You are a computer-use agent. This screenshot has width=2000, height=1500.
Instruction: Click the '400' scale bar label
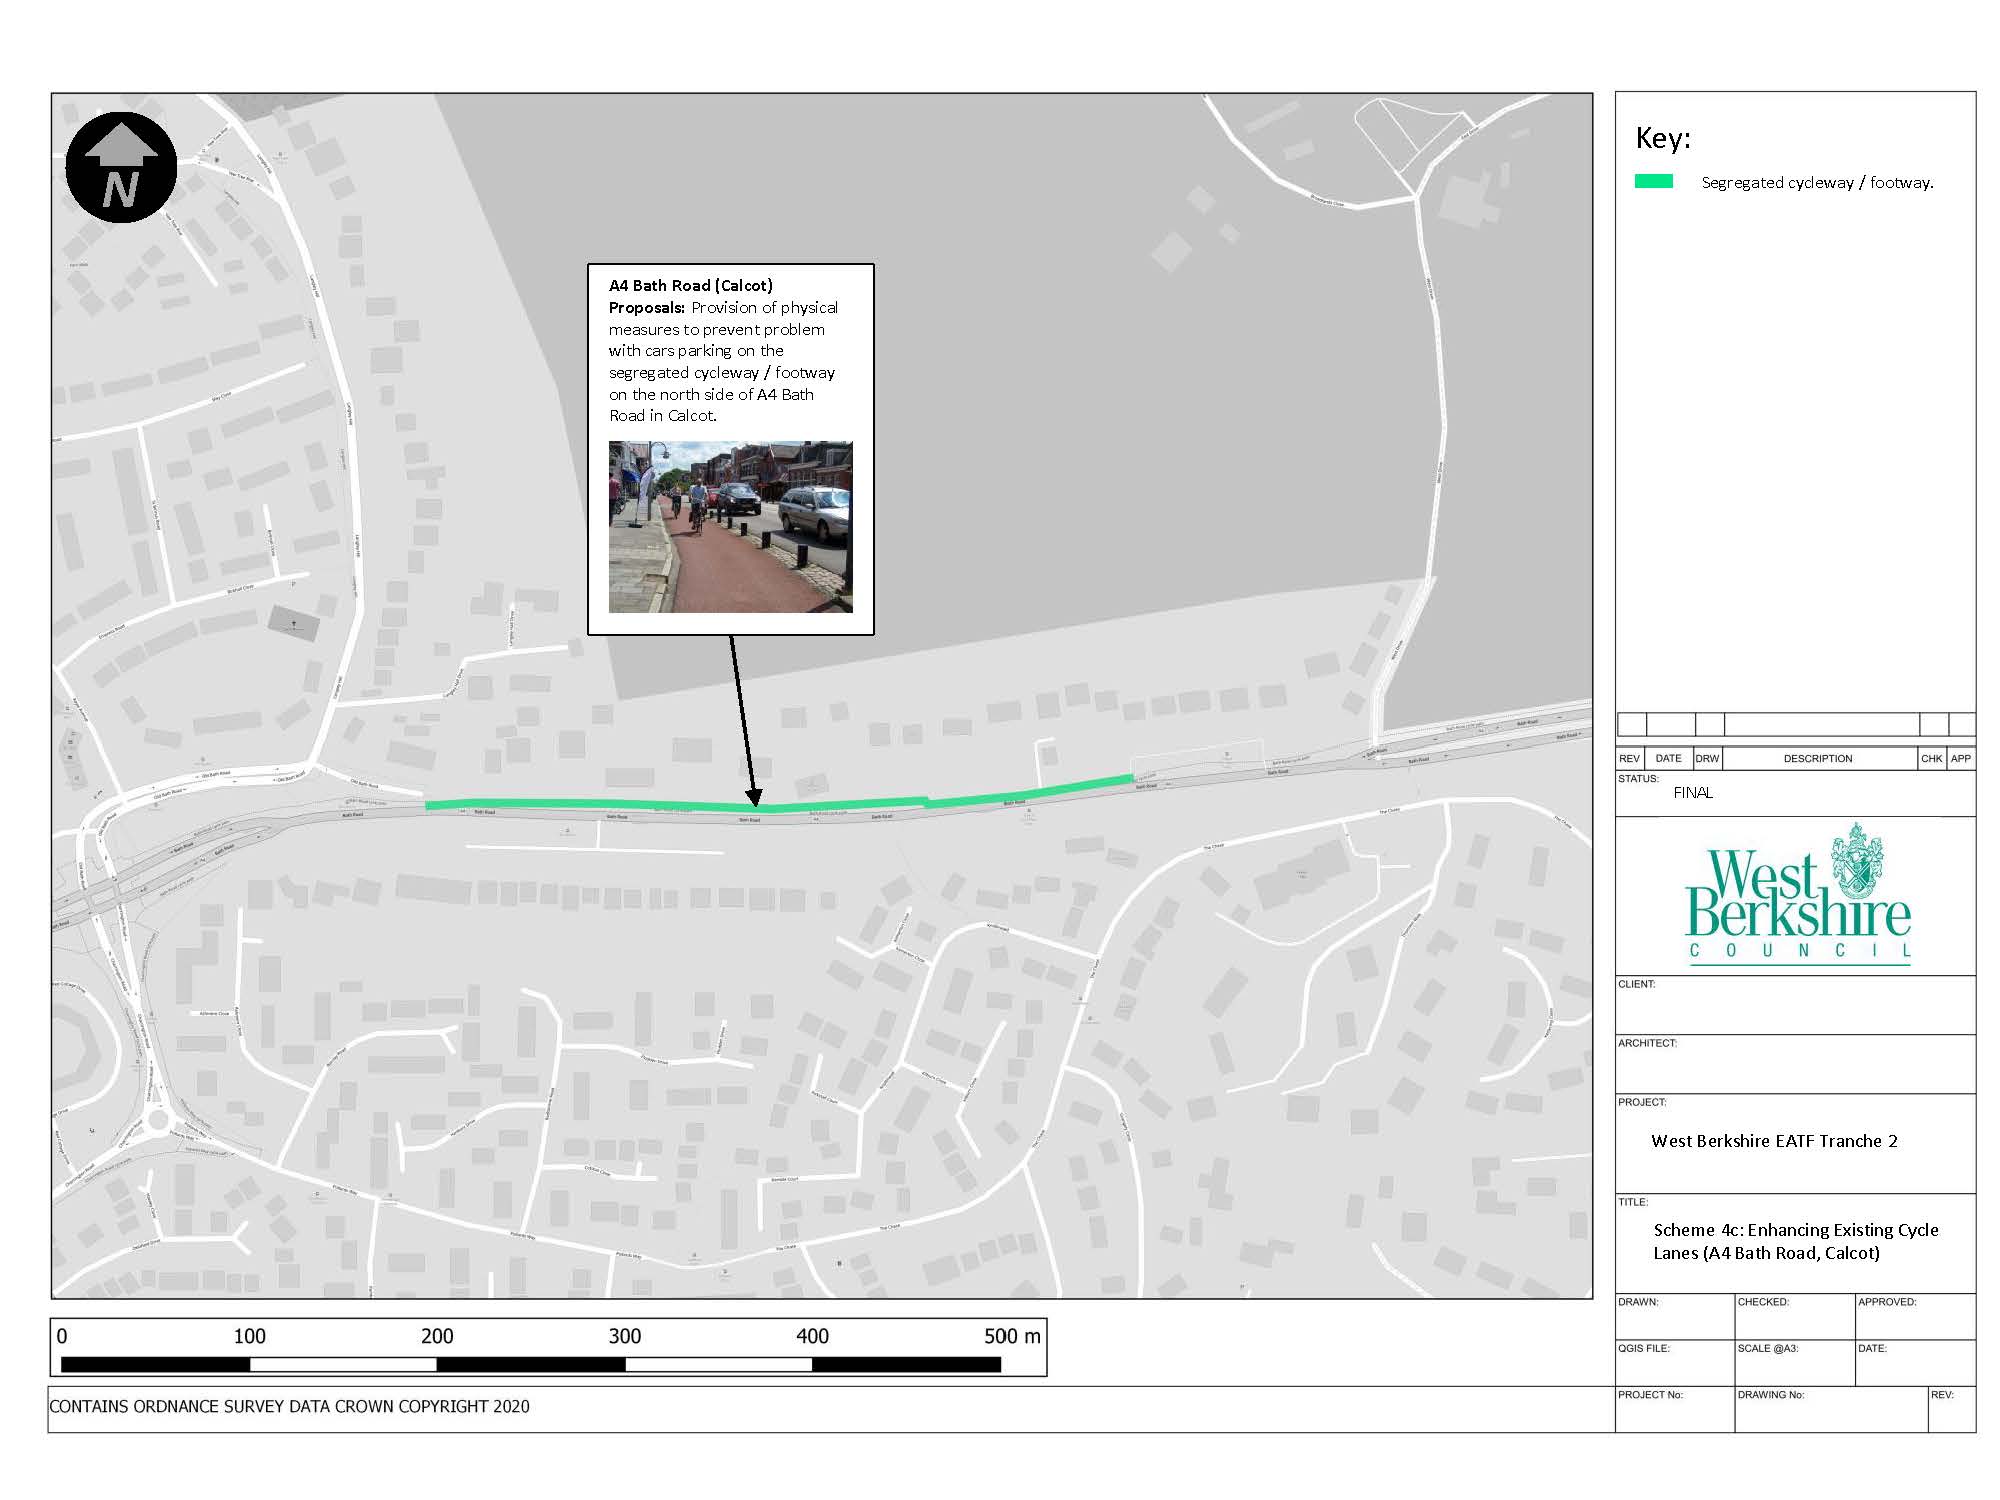[812, 1336]
